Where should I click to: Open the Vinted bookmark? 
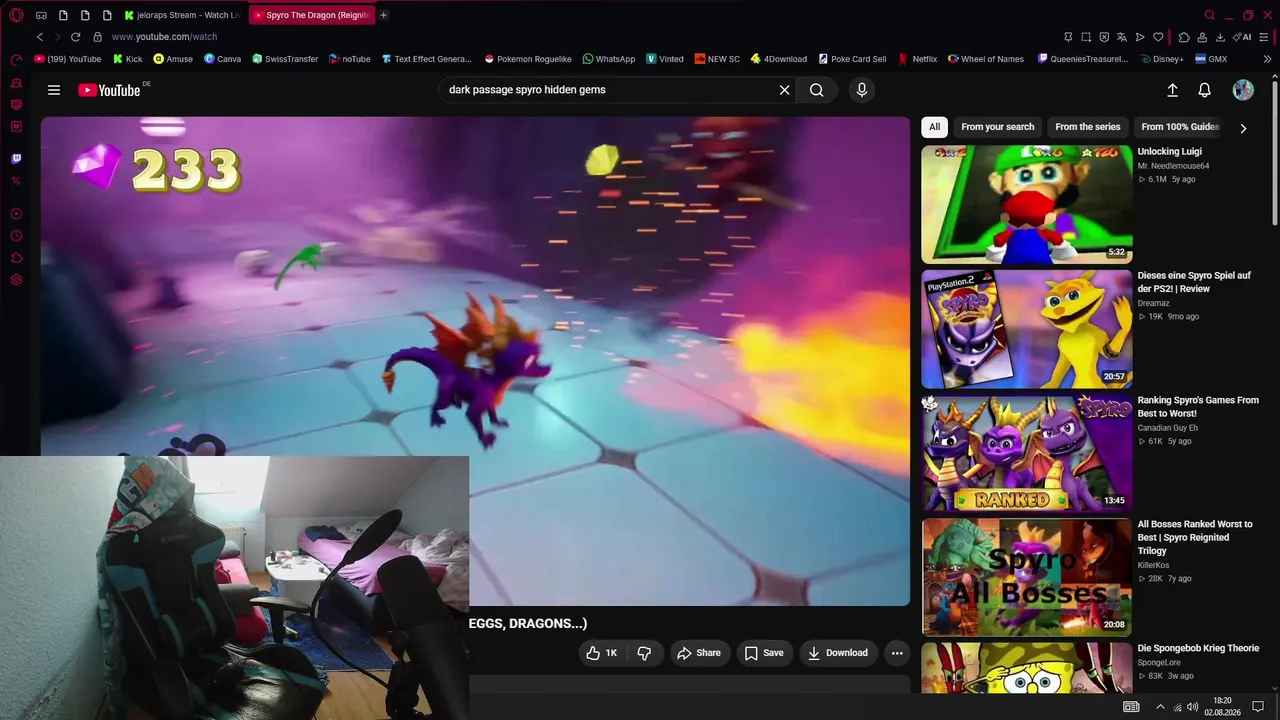point(665,59)
